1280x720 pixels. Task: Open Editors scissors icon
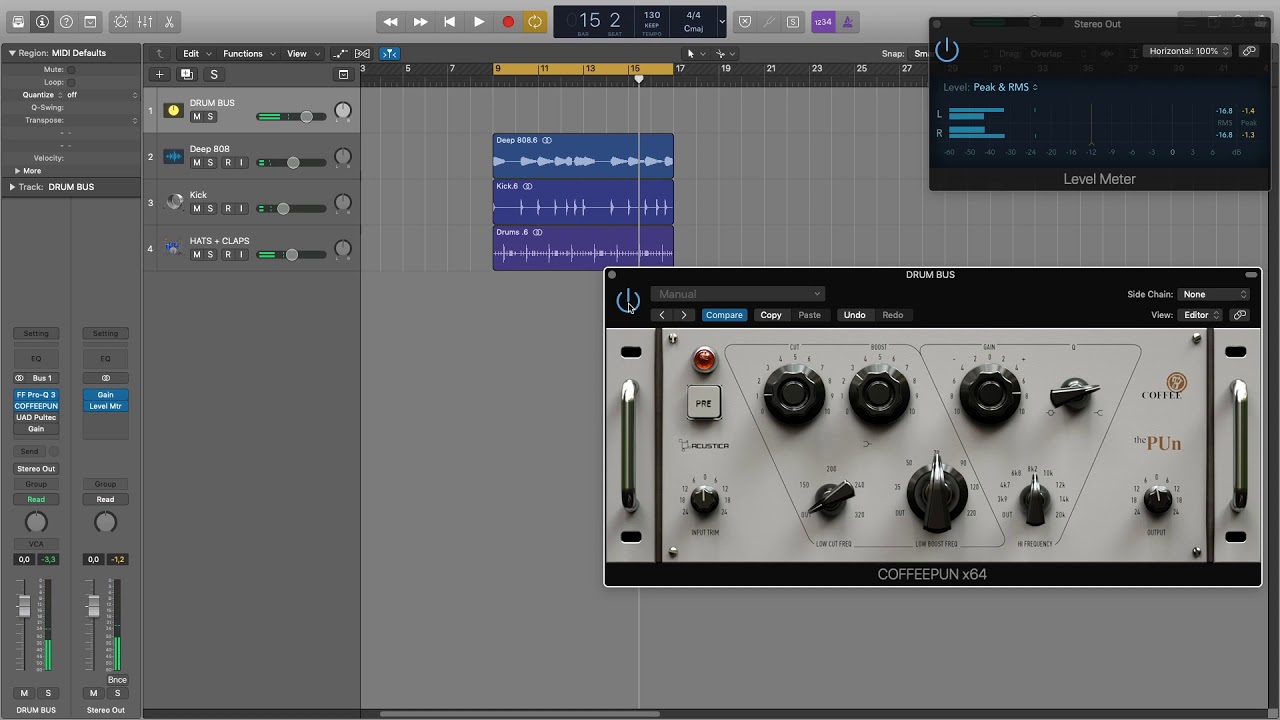pyautogui.click(x=169, y=21)
